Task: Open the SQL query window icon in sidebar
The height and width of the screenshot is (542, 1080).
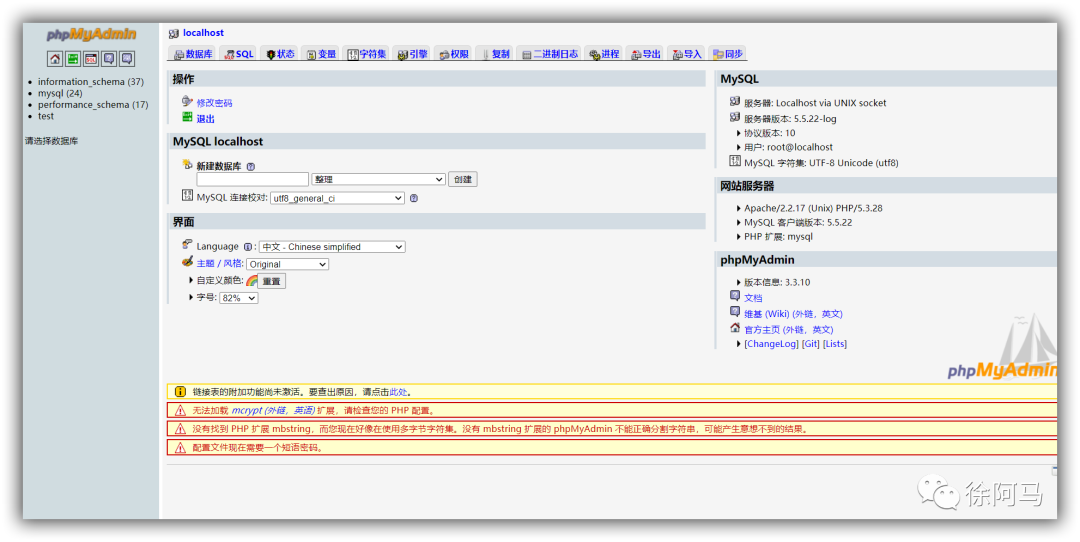Action: [x=91, y=59]
